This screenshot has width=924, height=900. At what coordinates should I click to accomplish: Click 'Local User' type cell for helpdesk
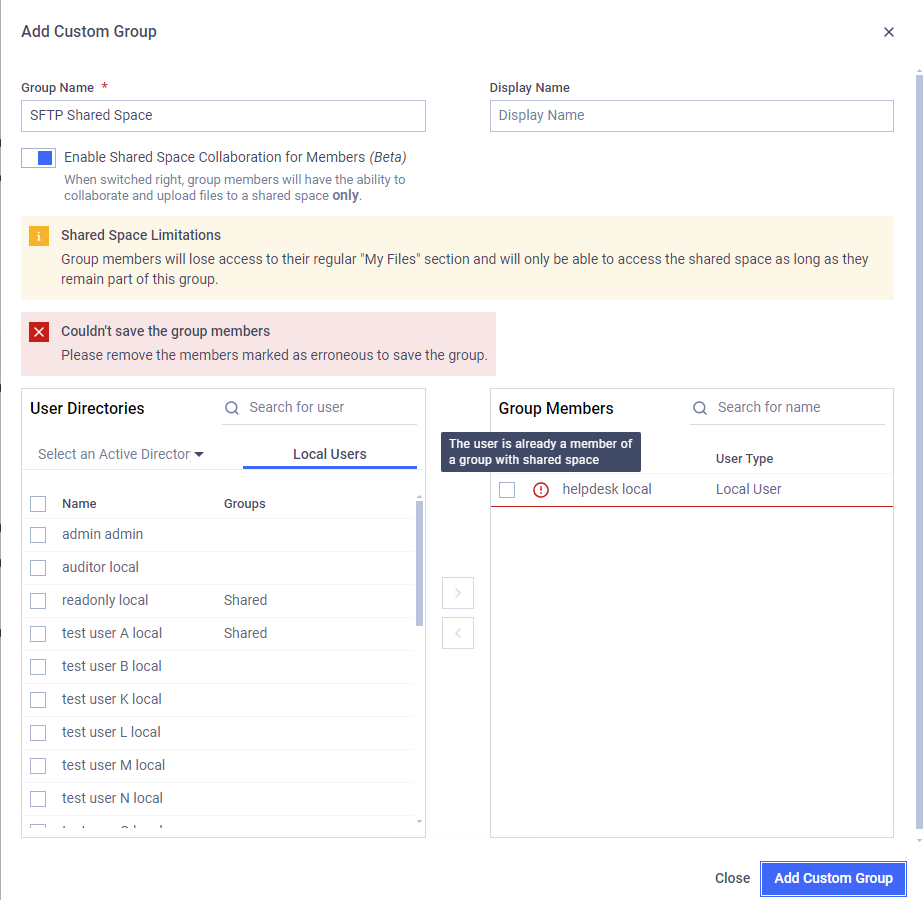point(748,490)
